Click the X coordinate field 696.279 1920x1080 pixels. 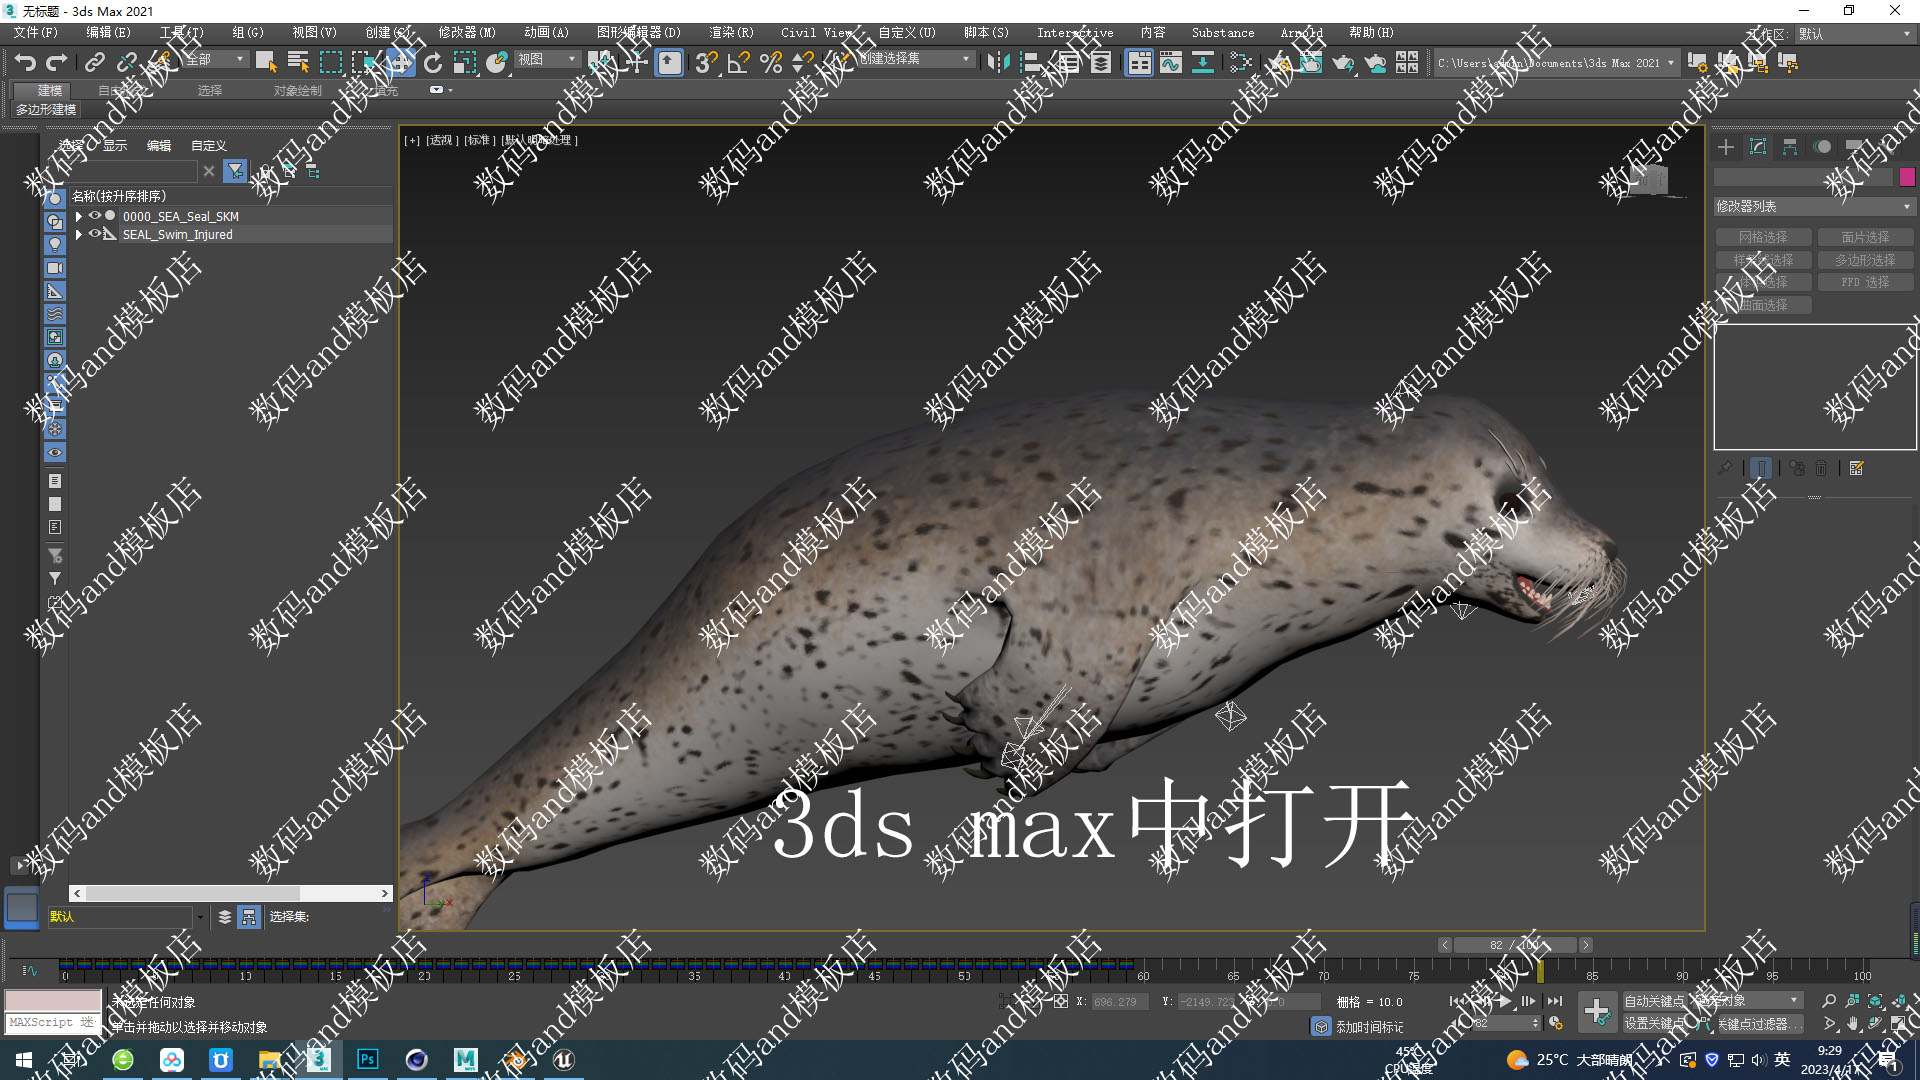[1119, 1002]
